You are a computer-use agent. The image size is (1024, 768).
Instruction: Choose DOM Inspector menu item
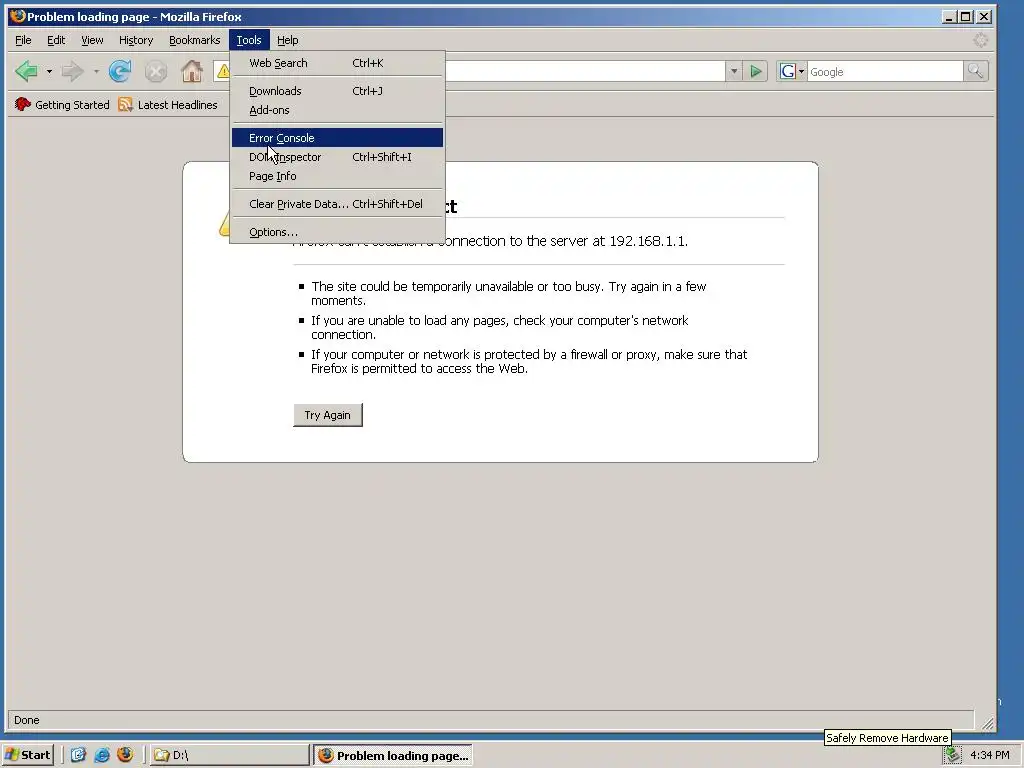pos(338,157)
